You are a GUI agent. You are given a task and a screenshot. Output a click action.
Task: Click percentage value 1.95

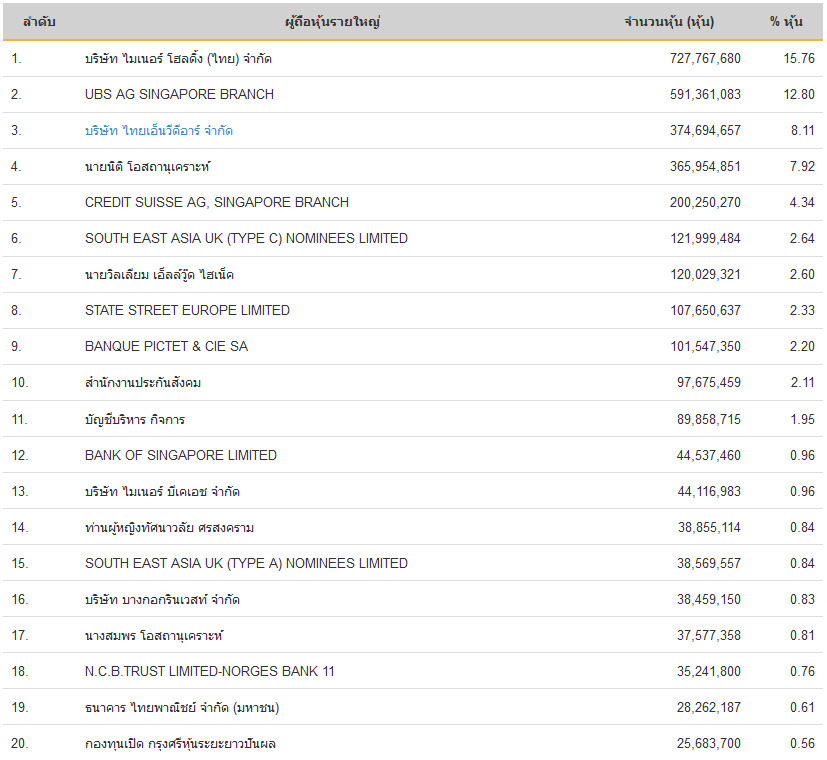803,419
